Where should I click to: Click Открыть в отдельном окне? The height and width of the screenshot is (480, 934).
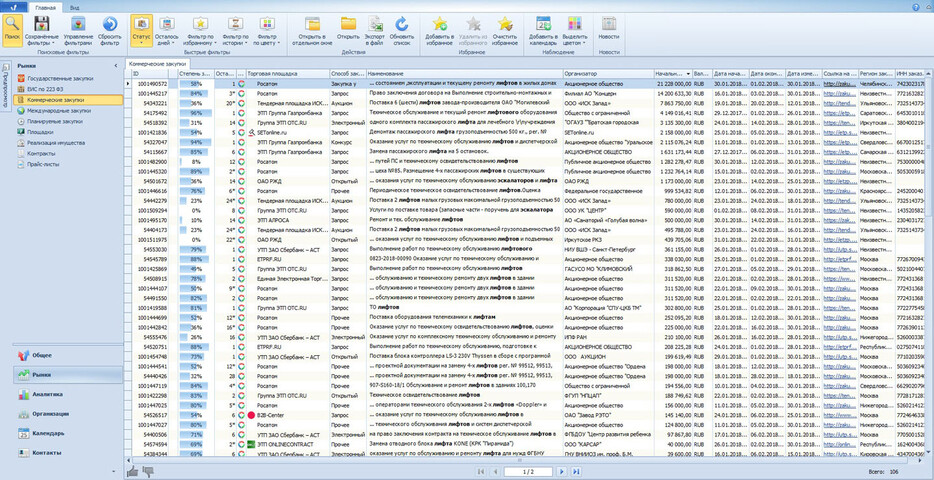click(x=312, y=32)
